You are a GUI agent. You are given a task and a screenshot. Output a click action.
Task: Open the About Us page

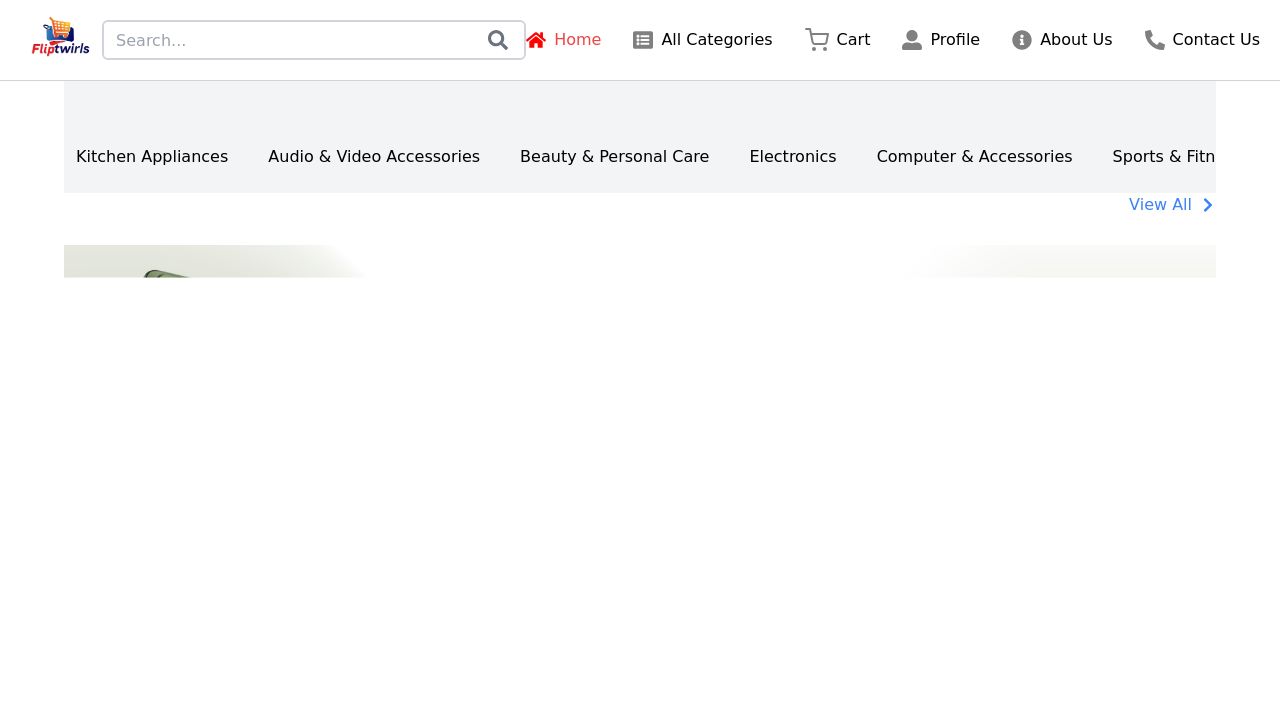click(x=1062, y=40)
